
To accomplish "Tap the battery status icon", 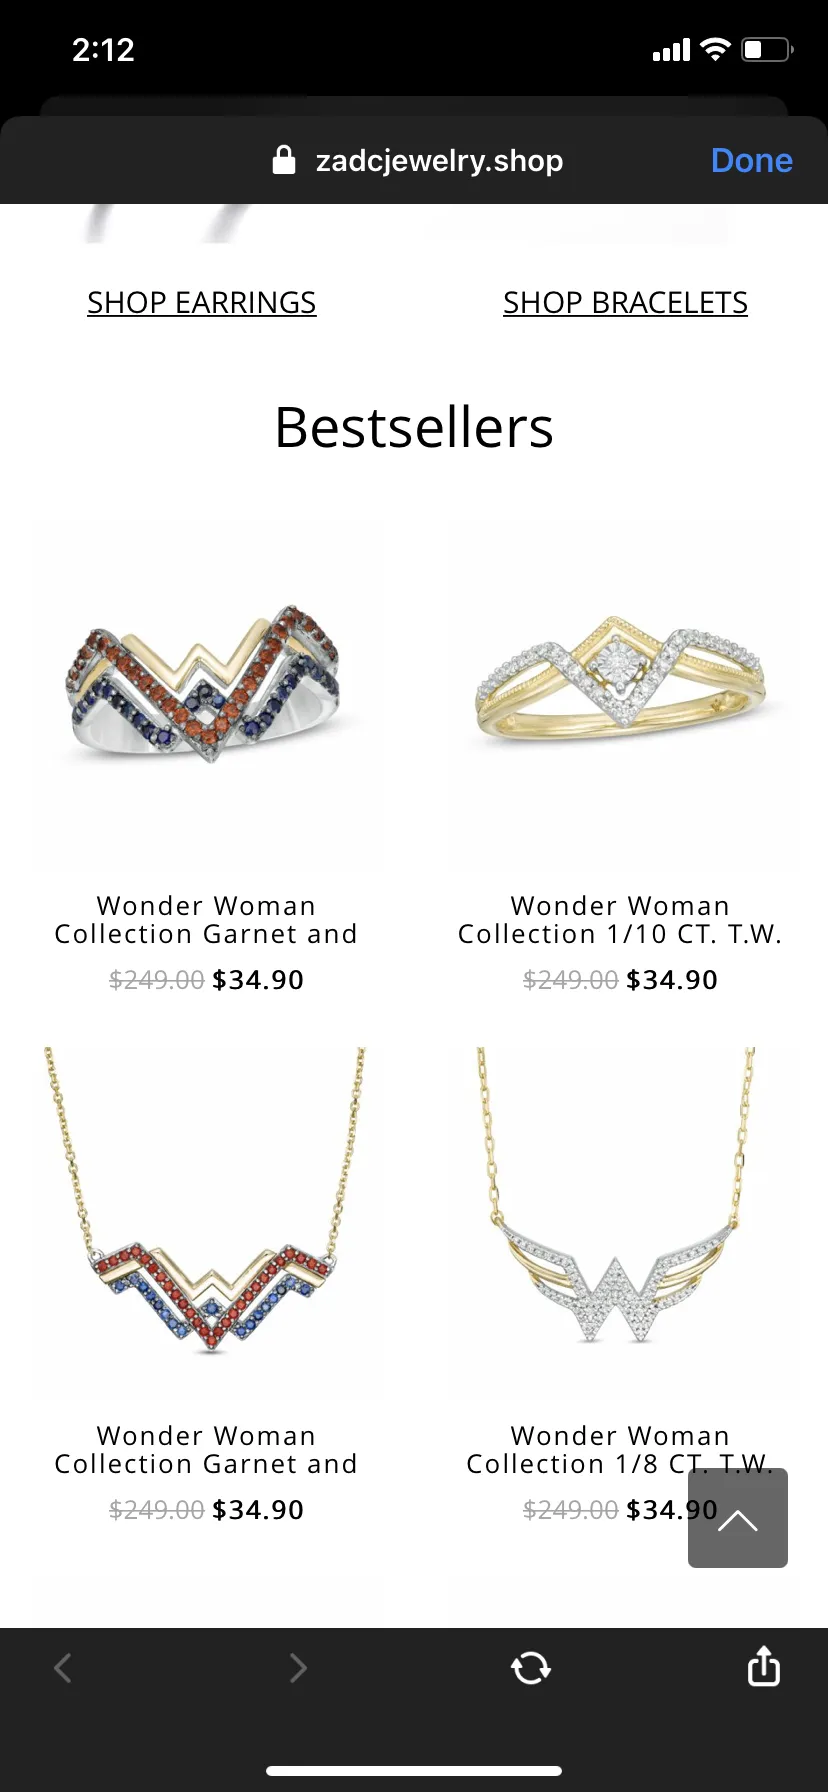I will pos(767,49).
